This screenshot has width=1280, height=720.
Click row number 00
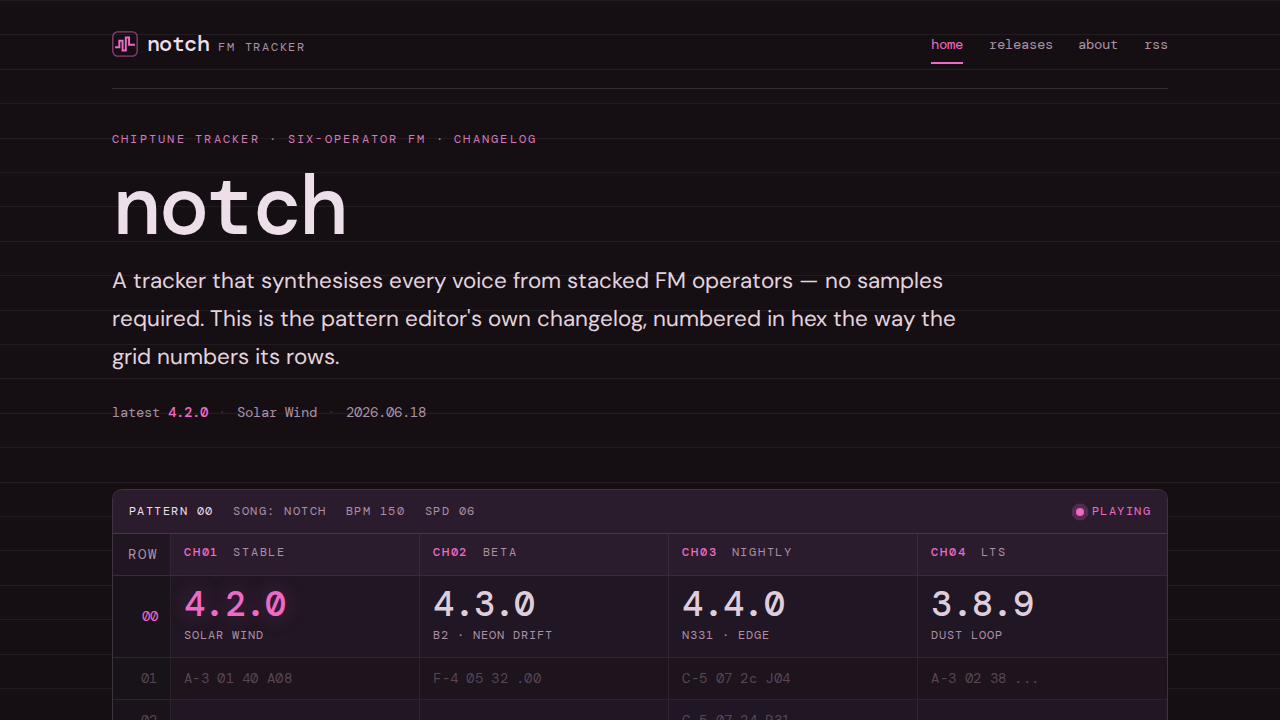149,617
